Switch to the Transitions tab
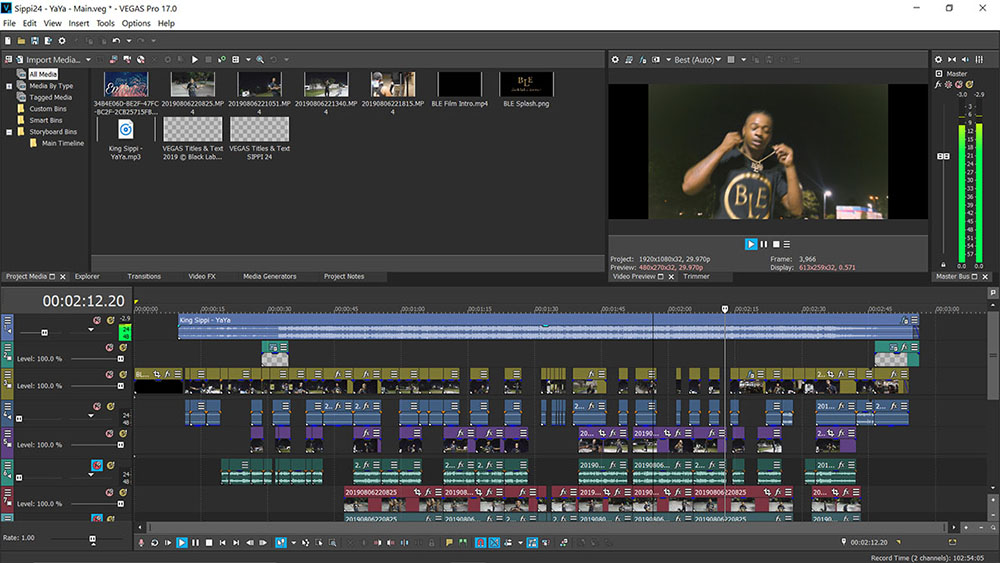The height and width of the screenshot is (563, 1000). pos(144,276)
